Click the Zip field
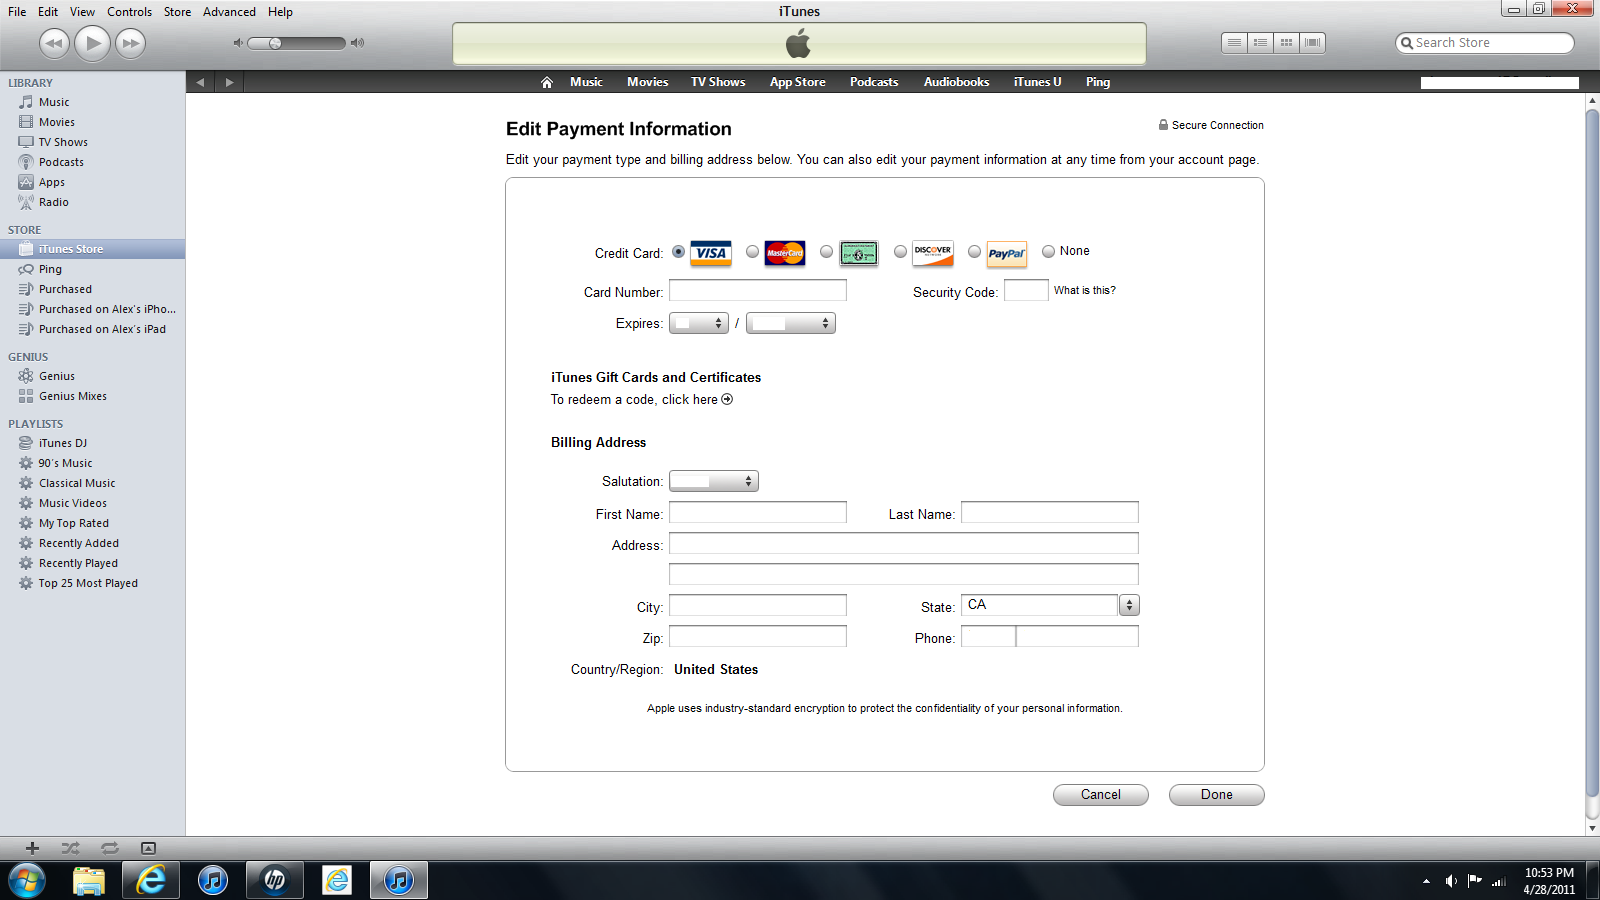This screenshot has height=900, width=1600. (x=758, y=637)
